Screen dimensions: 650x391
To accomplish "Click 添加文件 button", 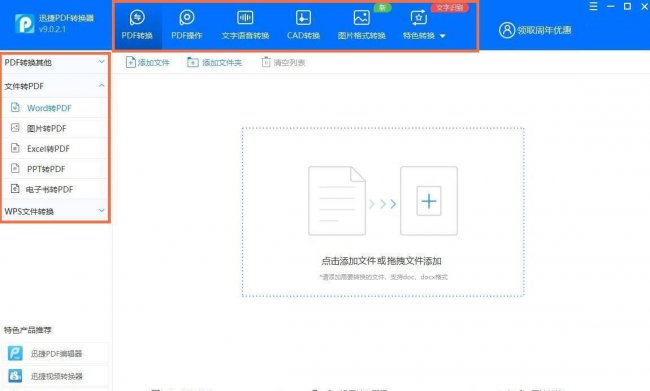I will (x=148, y=62).
